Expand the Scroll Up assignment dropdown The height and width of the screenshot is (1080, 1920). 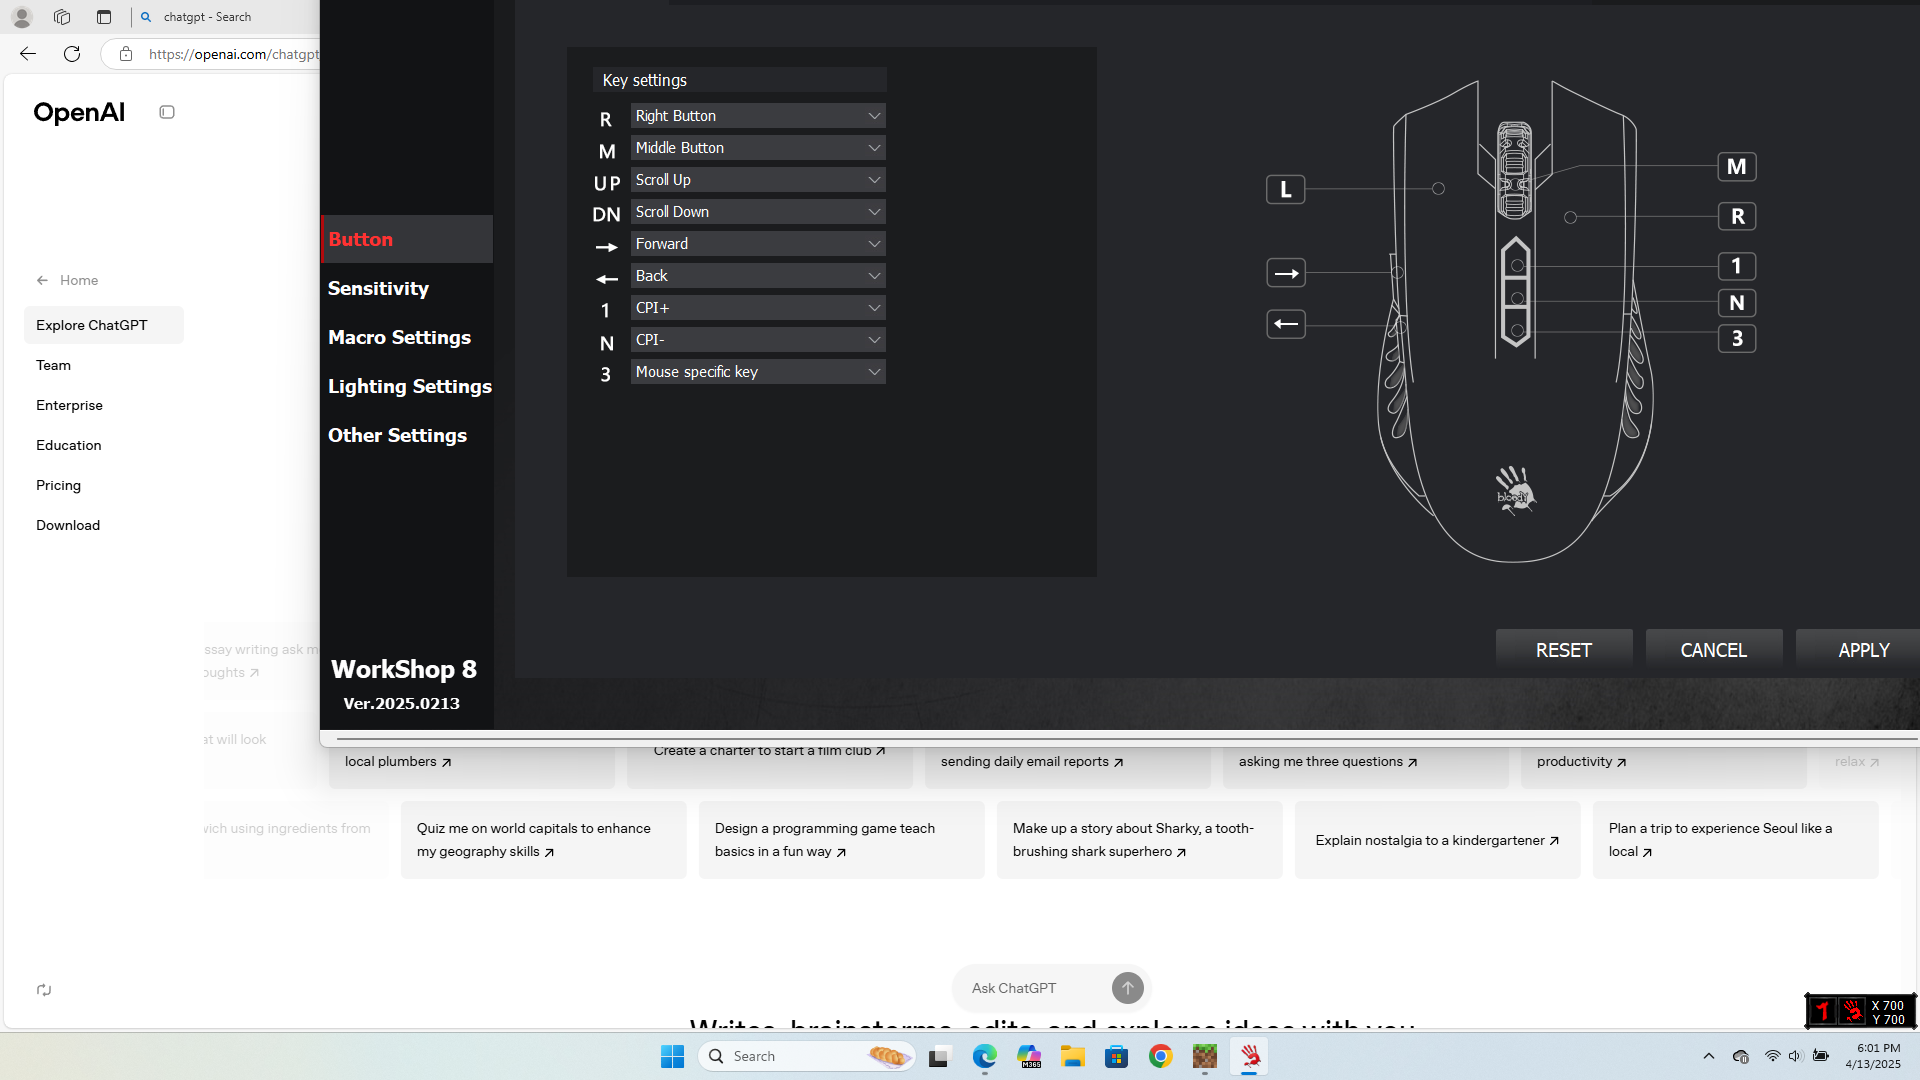point(757,180)
